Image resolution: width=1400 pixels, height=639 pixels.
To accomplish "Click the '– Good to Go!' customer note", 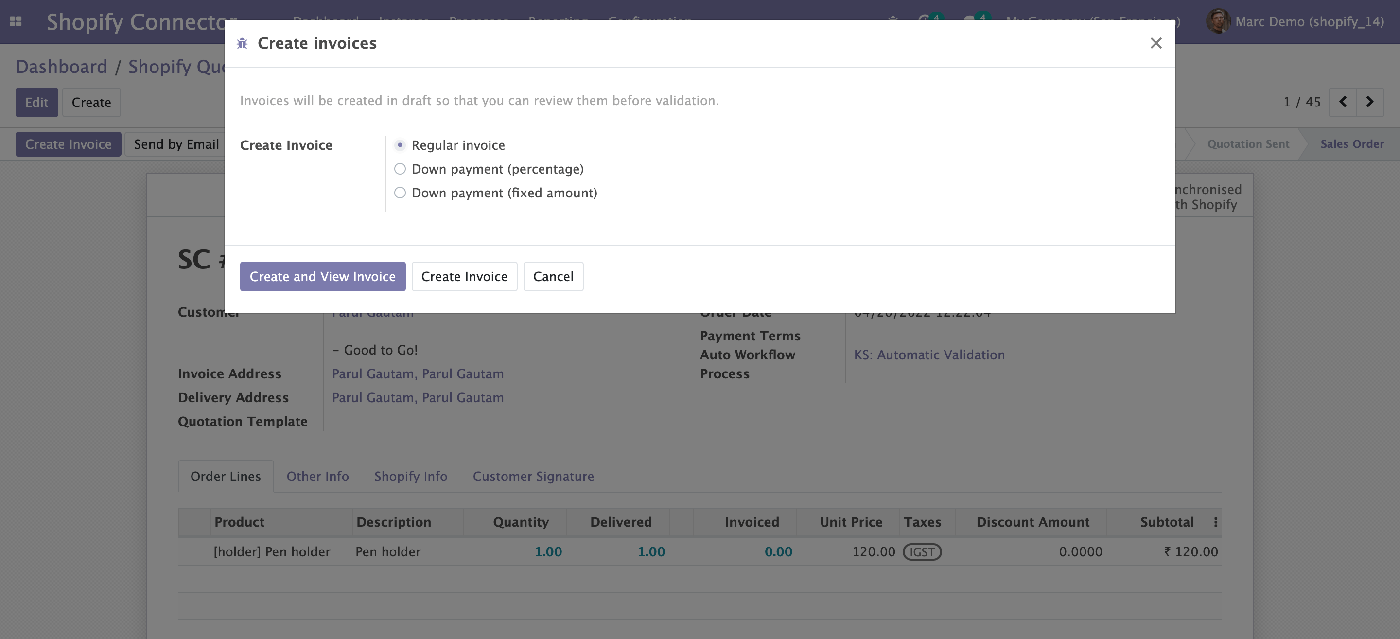I will pyautogui.click(x=375, y=351).
